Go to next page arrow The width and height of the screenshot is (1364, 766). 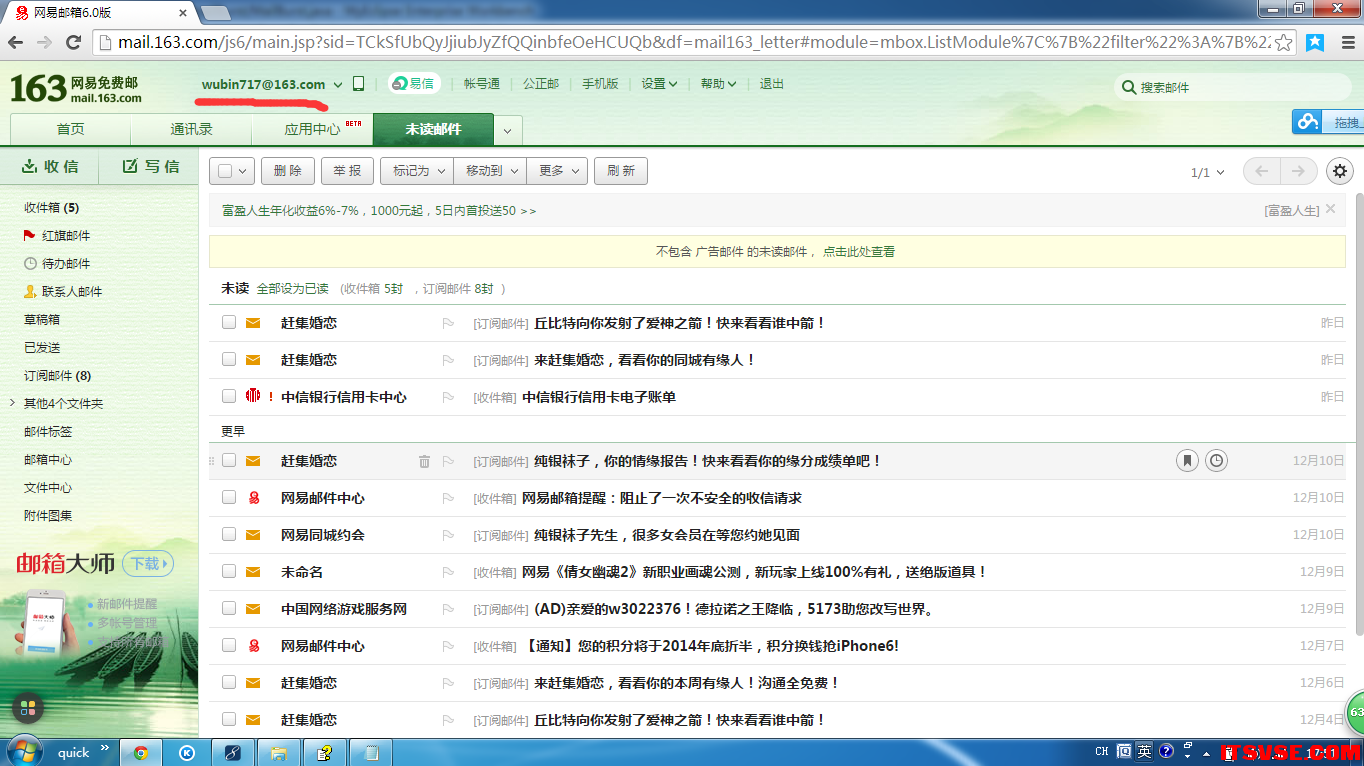(x=1298, y=171)
